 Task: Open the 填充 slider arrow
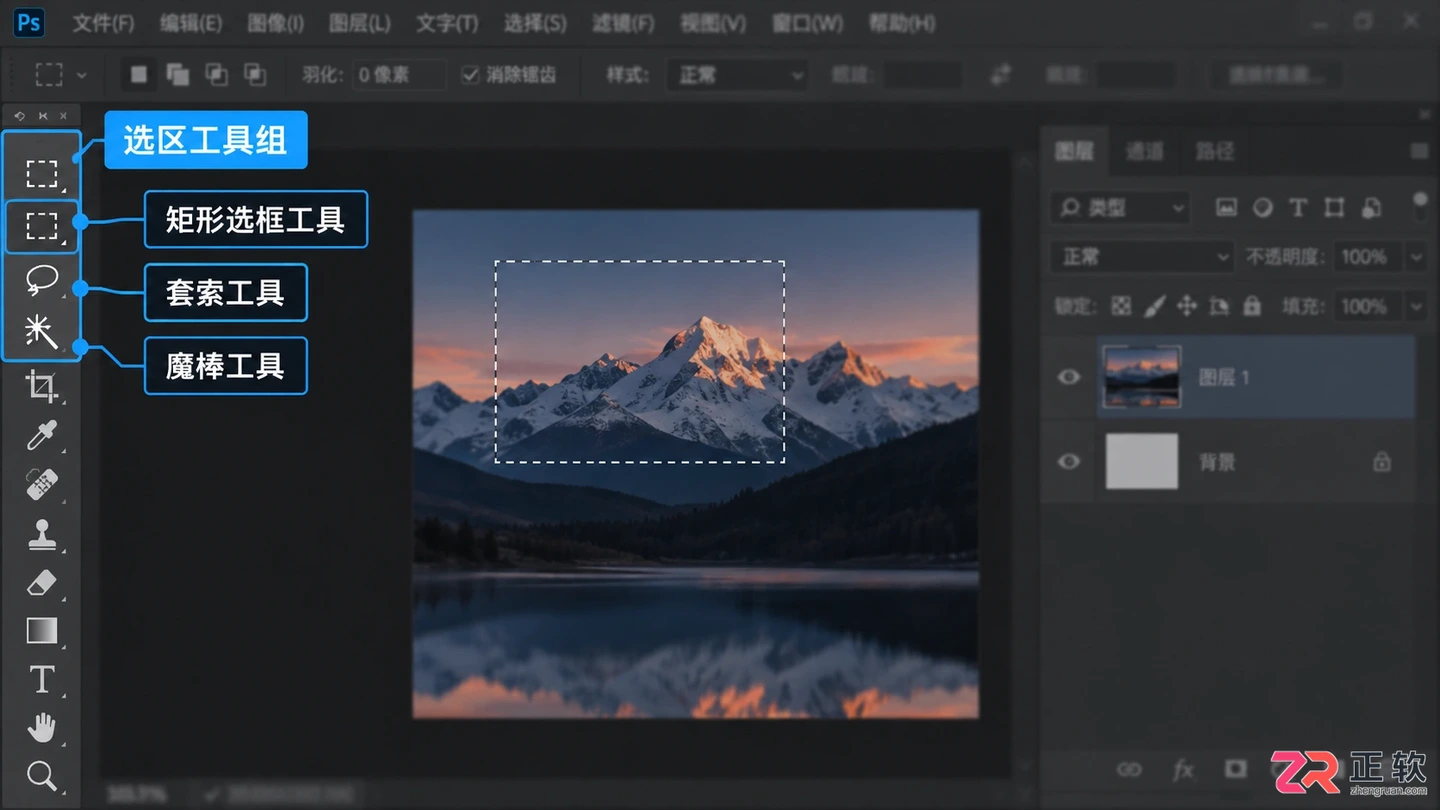click(1416, 306)
